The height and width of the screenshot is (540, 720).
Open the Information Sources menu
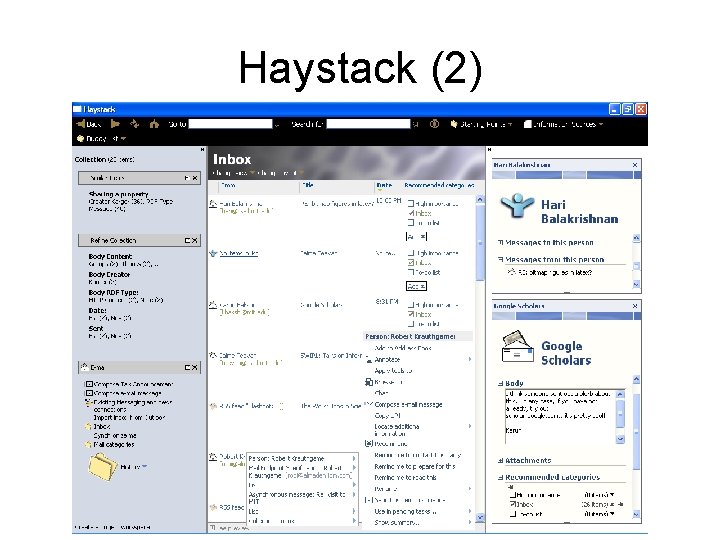pos(563,124)
